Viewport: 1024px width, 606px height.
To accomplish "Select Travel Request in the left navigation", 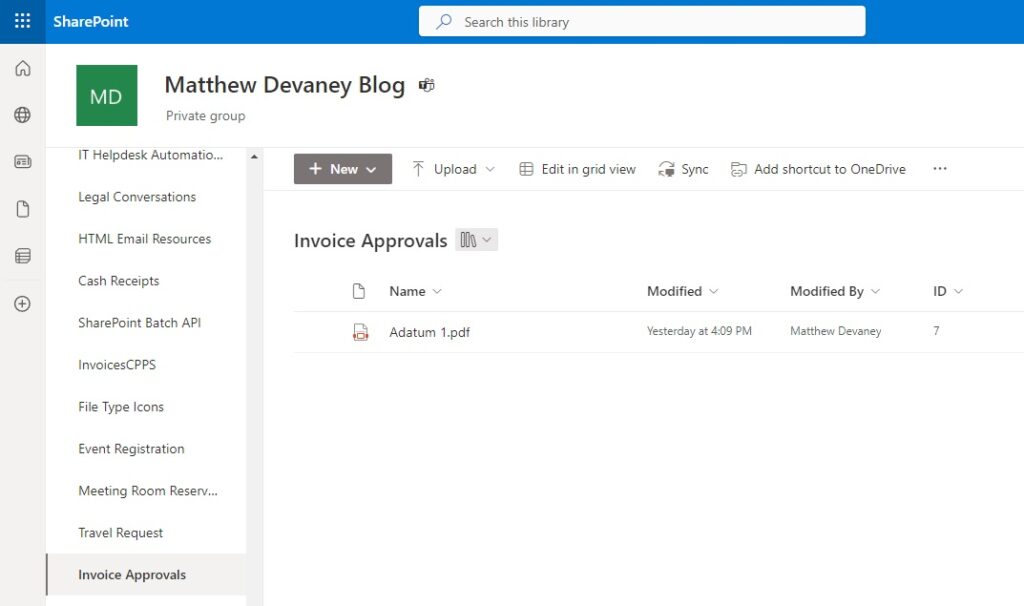I will 119,532.
